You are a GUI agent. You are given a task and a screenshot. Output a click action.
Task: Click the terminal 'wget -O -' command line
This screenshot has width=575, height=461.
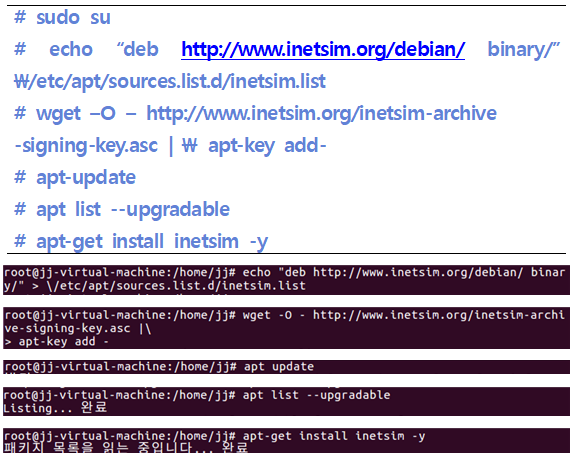coord(285,315)
